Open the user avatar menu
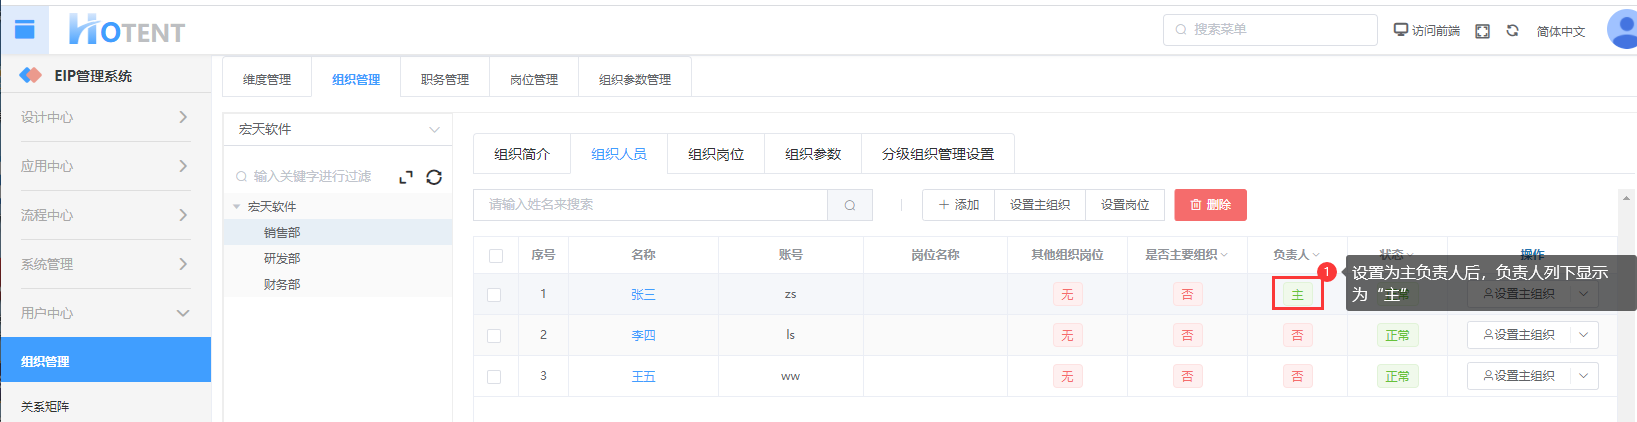This screenshot has width=1637, height=422. point(1622,29)
